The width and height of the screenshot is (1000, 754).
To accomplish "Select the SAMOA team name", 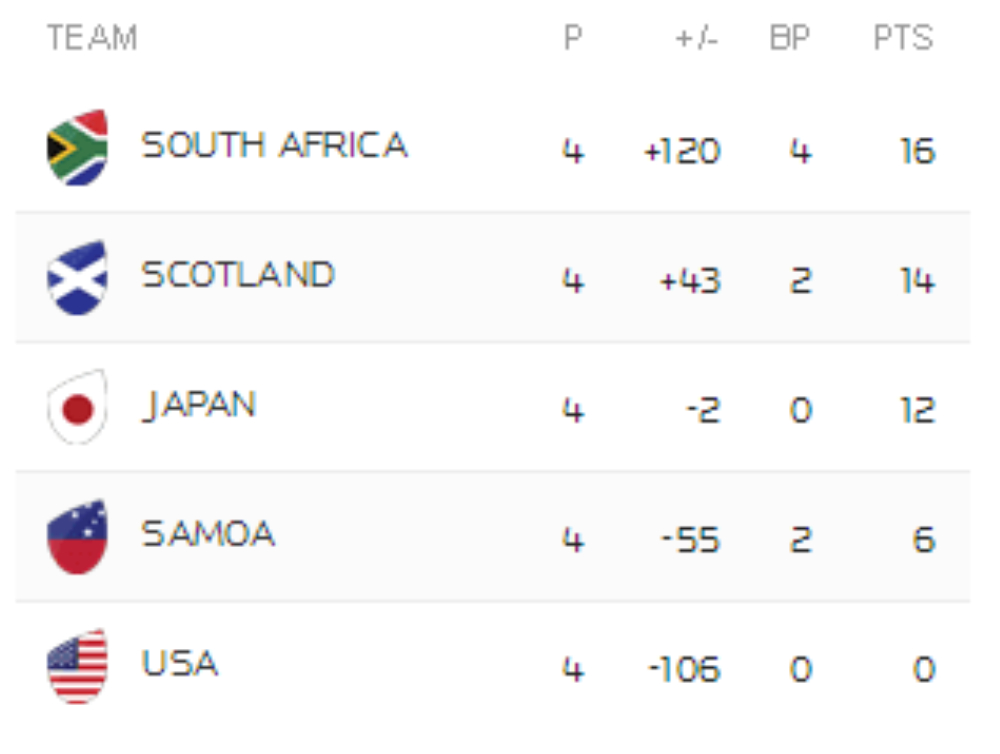I will point(208,535).
